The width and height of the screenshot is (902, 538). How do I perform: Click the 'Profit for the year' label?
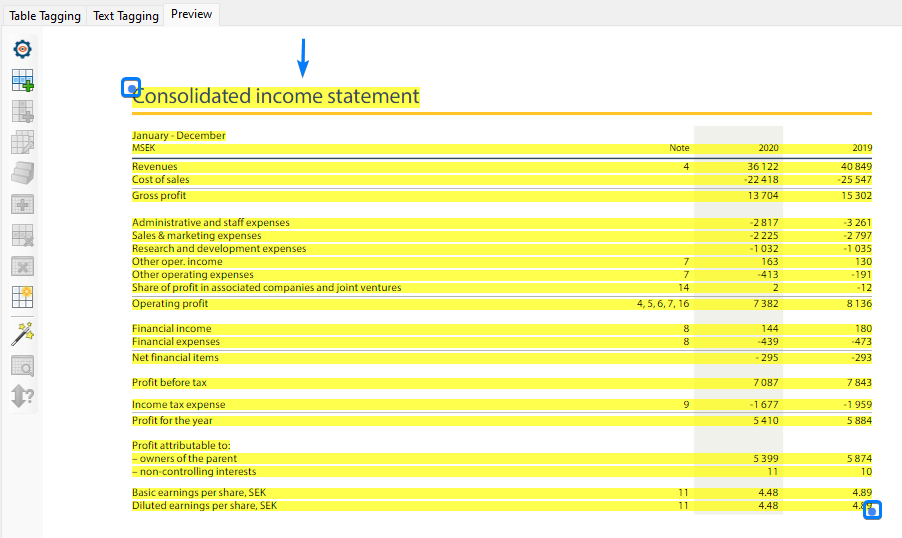172,421
